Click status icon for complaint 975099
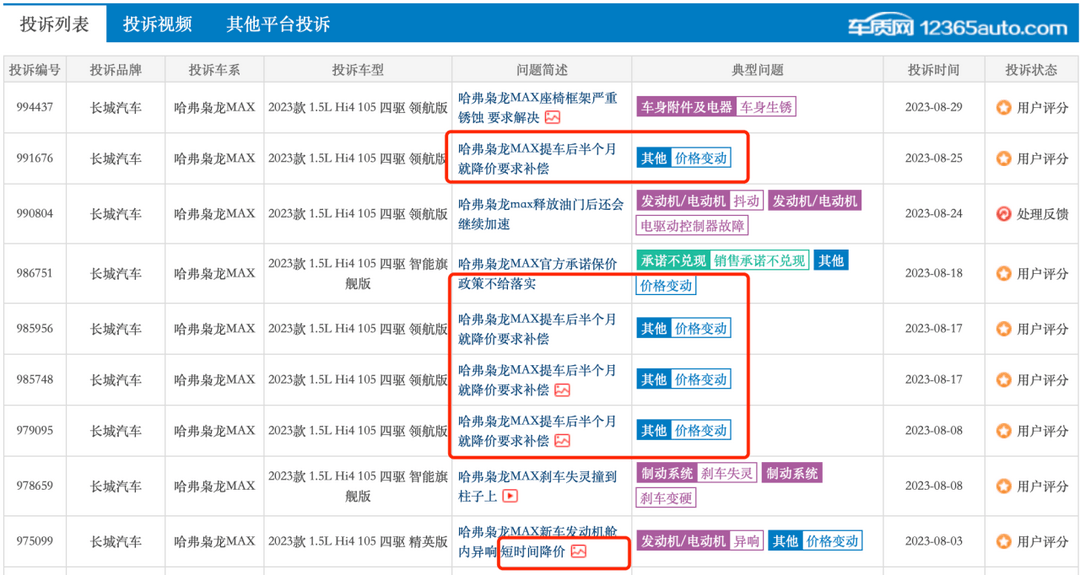Screen dimensions: 1080x575 (1004, 542)
